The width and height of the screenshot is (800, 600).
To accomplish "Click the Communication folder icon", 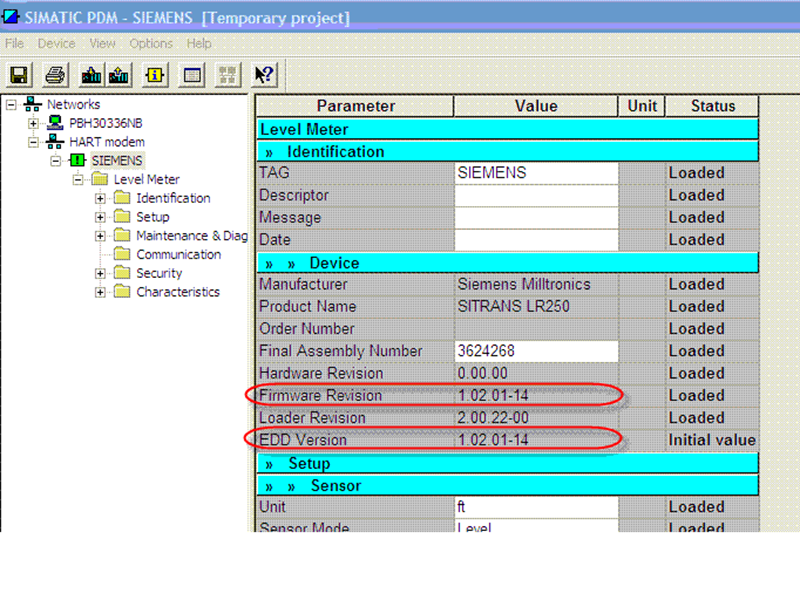I will [x=122, y=254].
